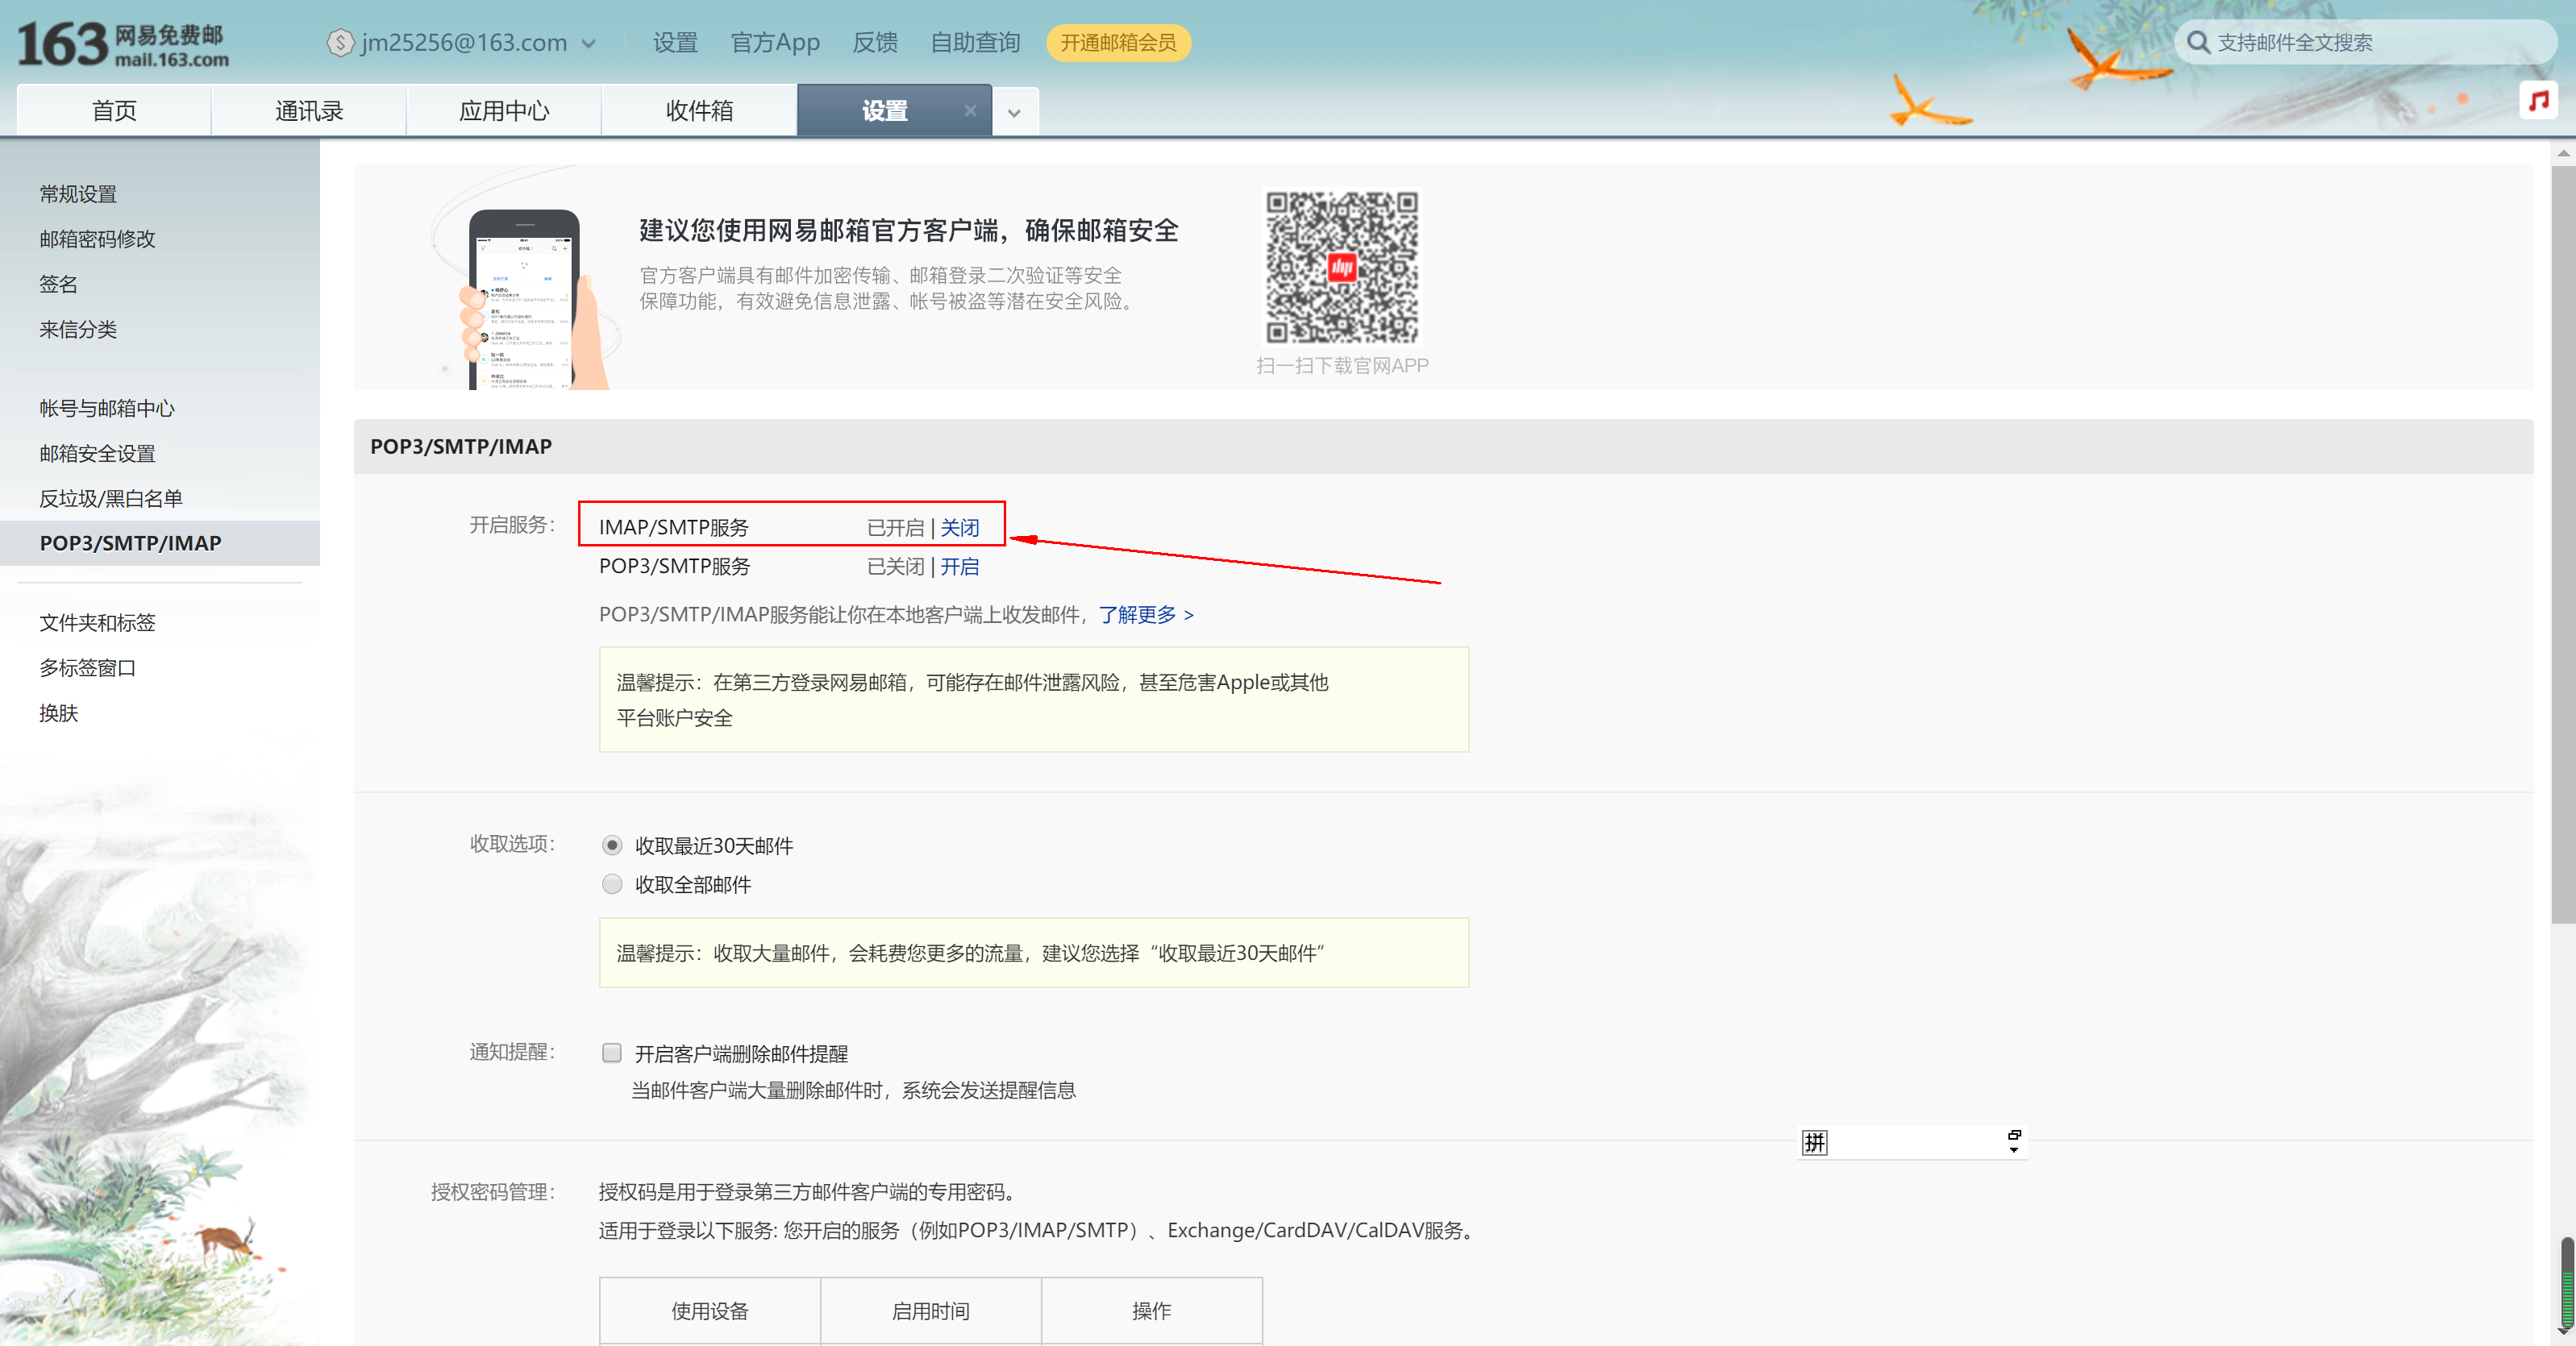Click the 使用设备 column header
The height and width of the screenshot is (1346, 2576).
coord(710,1310)
